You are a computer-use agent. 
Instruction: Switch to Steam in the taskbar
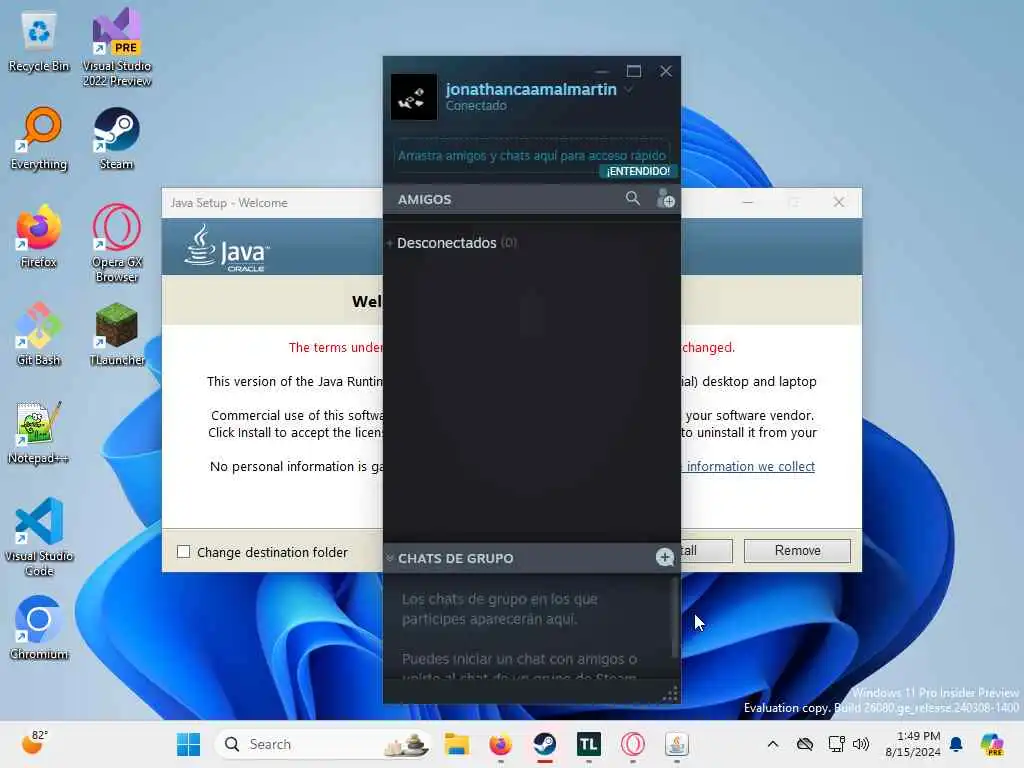coord(545,744)
